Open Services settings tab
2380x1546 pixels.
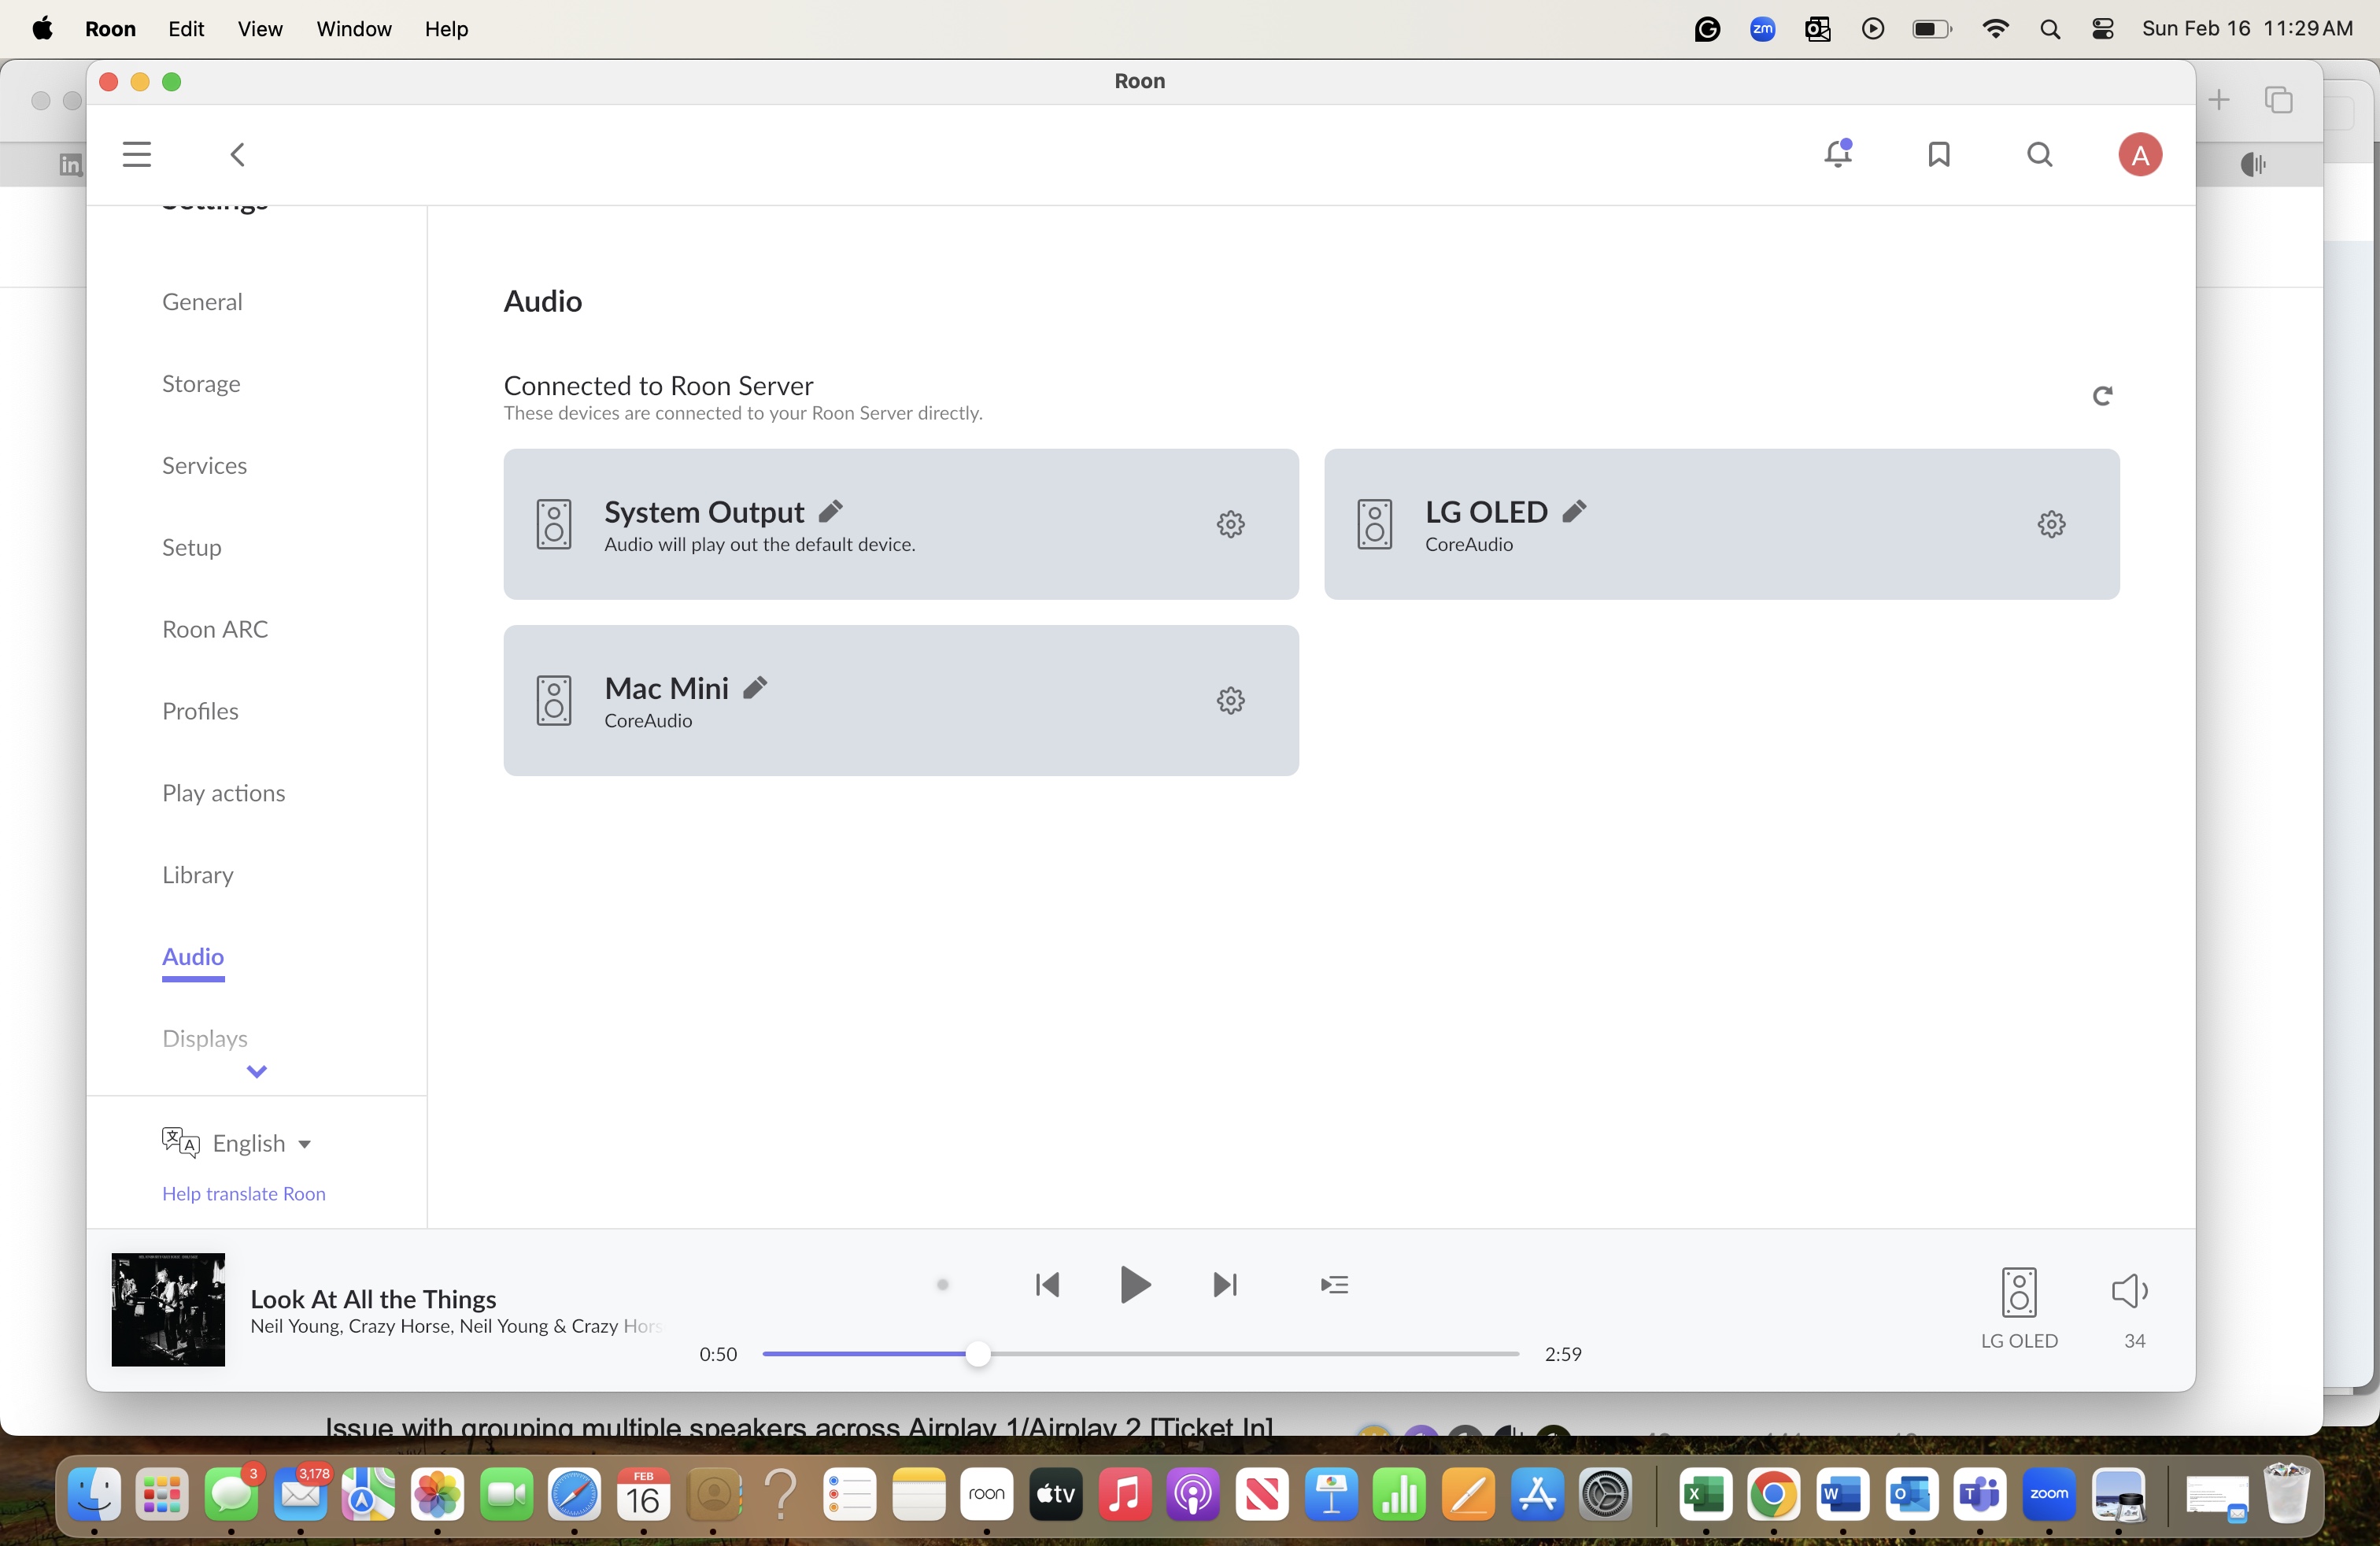click(x=204, y=465)
